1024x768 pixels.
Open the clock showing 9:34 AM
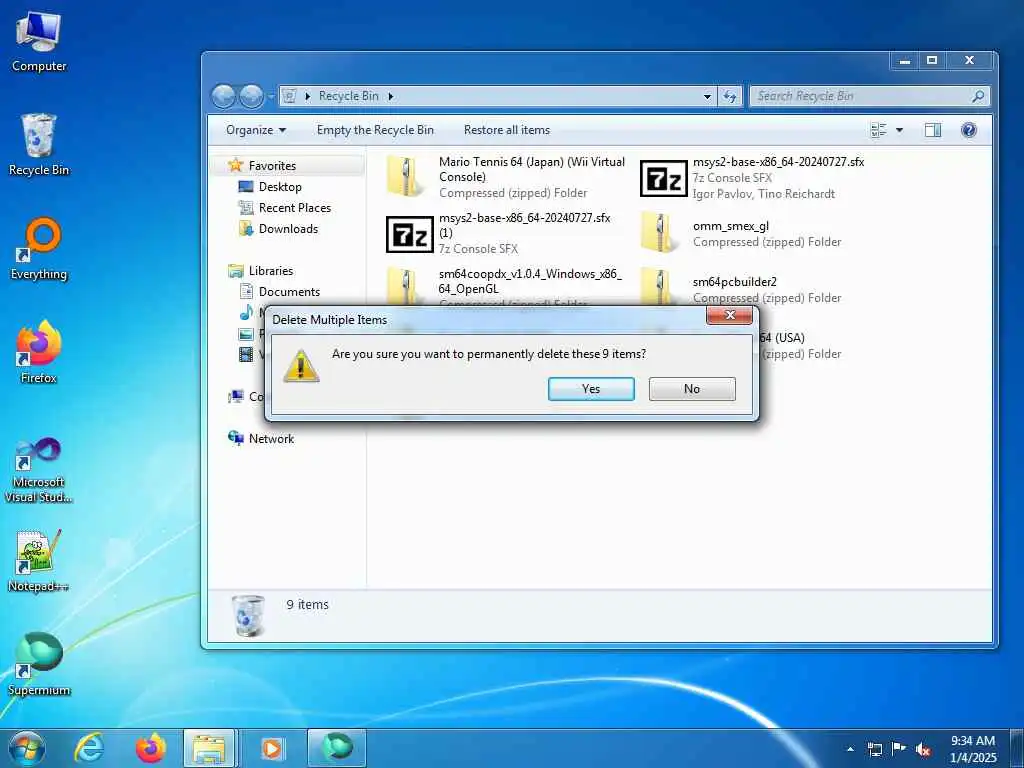[973, 749]
